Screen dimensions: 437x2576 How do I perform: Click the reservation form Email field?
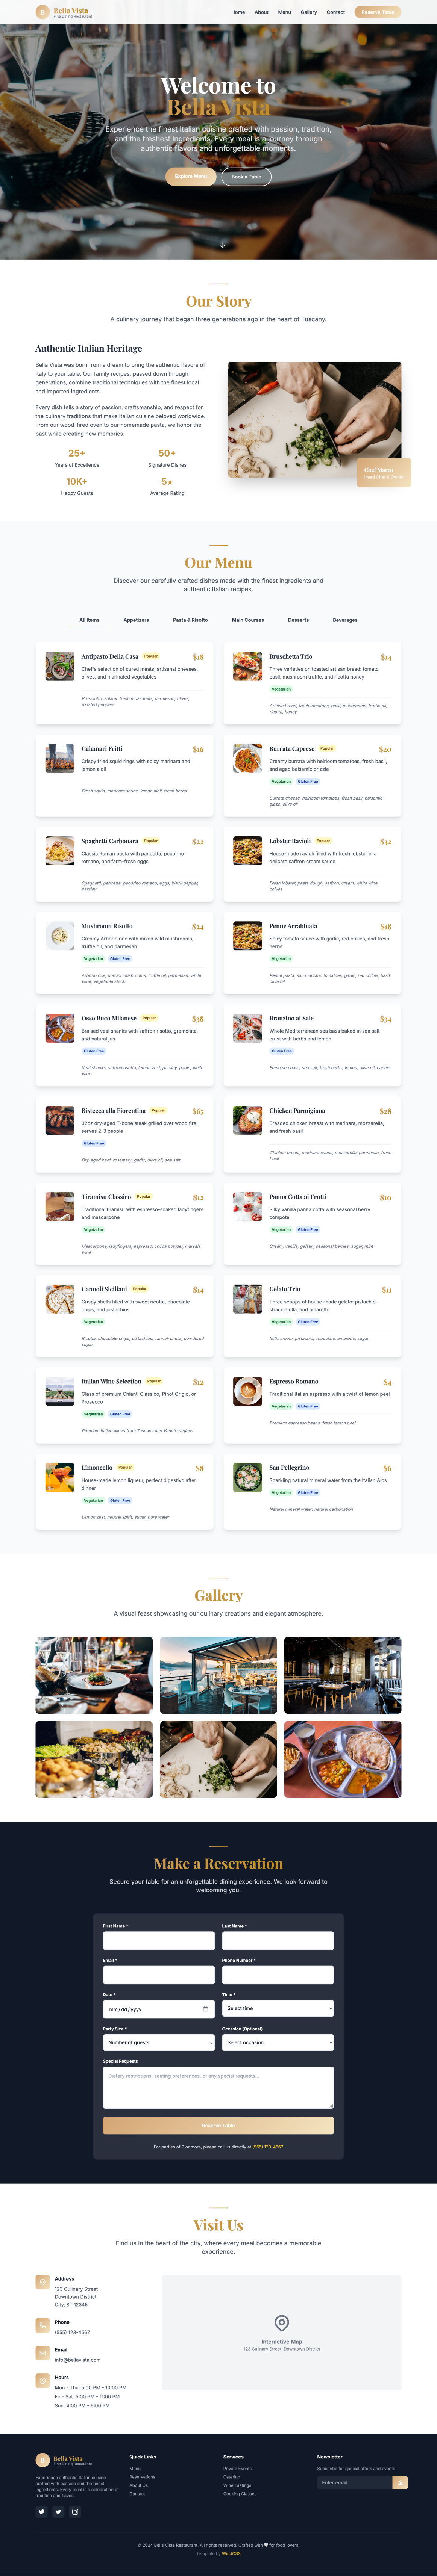coord(159,1975)
